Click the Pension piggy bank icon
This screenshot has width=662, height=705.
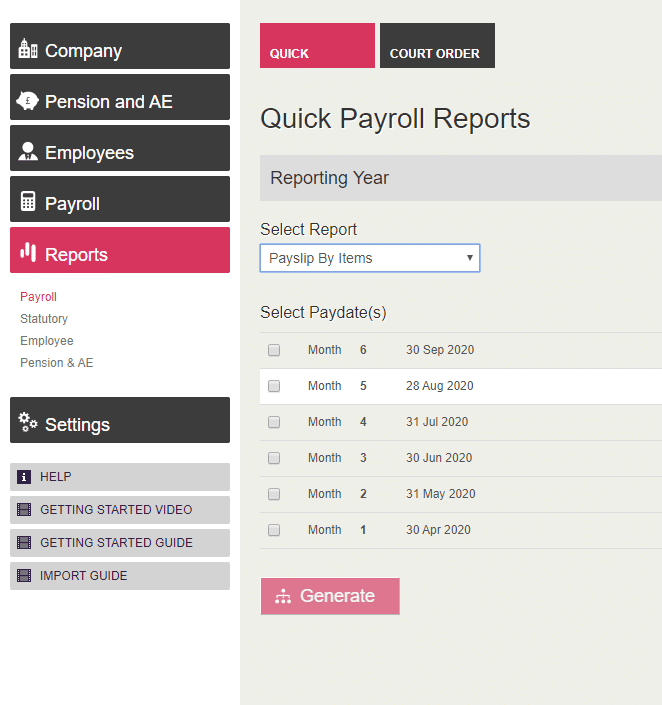[x=28, y=101]
